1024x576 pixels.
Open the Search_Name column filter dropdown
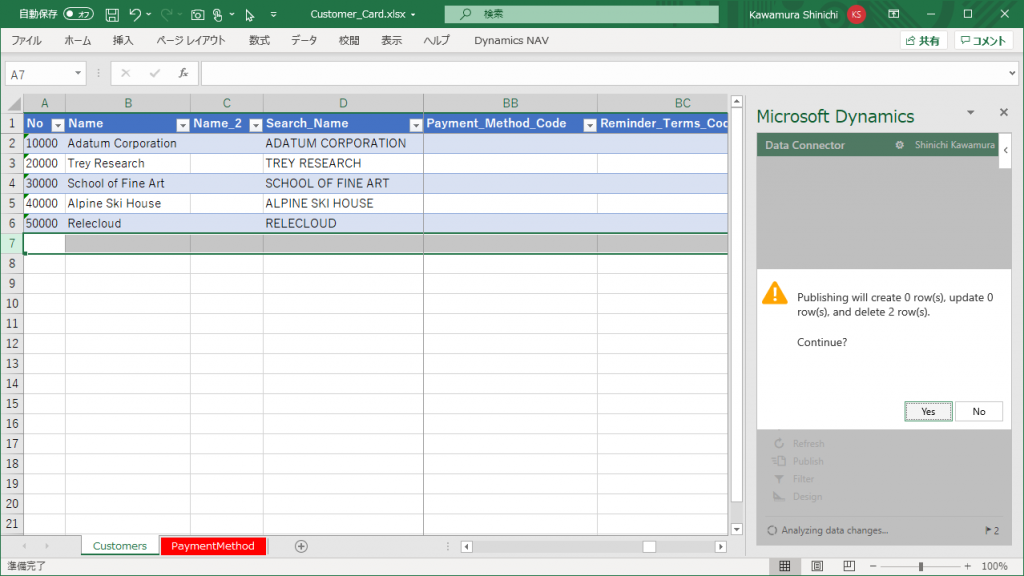click(415, 125)
